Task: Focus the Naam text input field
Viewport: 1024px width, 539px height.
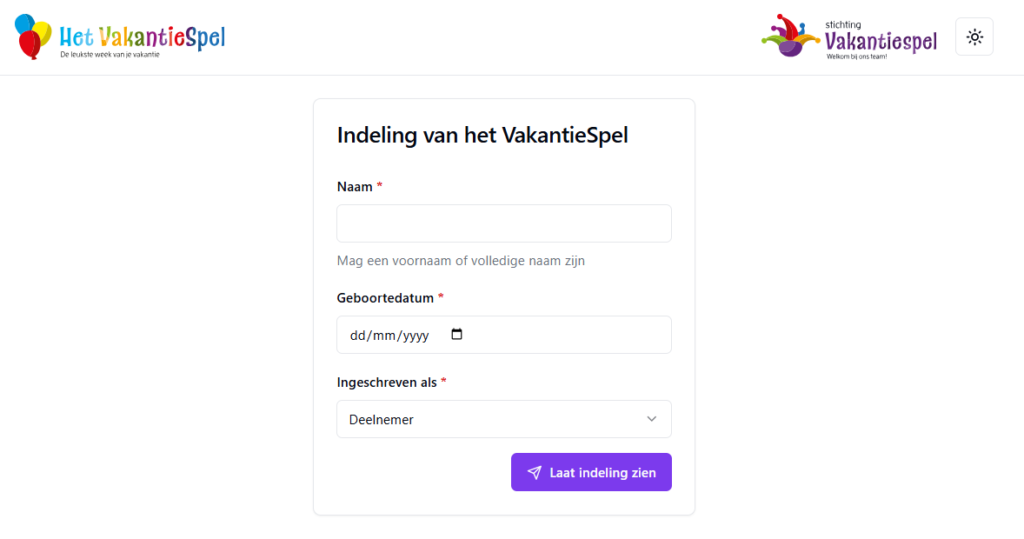Action: coord(504,223)
